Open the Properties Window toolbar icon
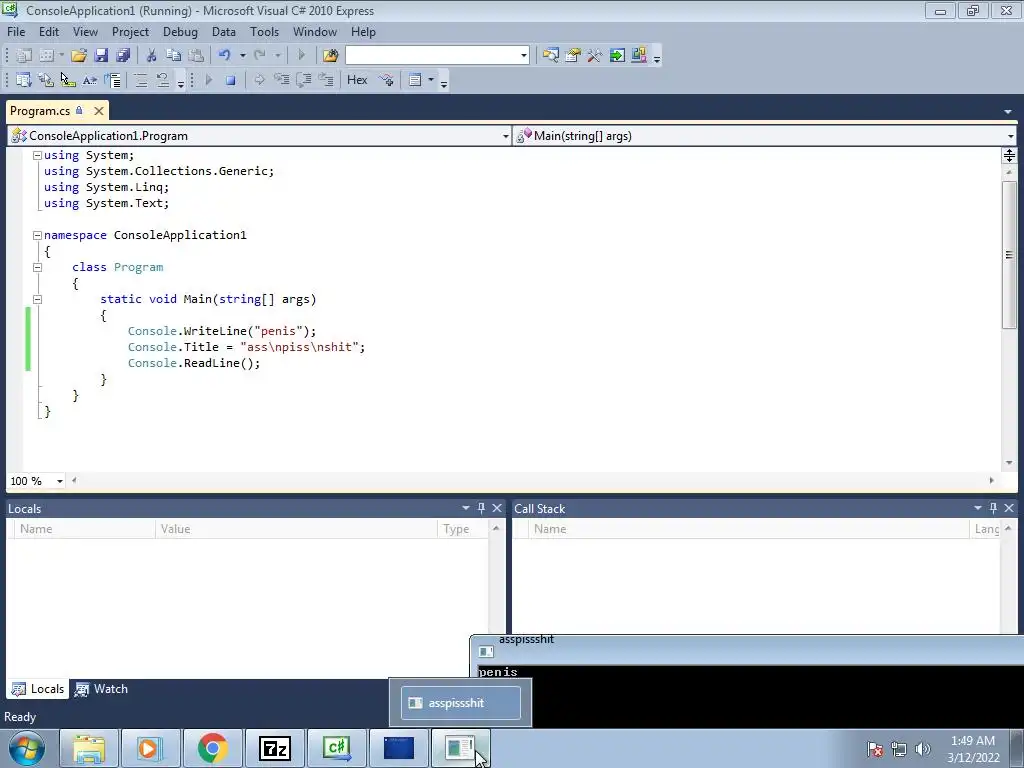The width and height of the screenshot is (1024, 768). point(573,56)
